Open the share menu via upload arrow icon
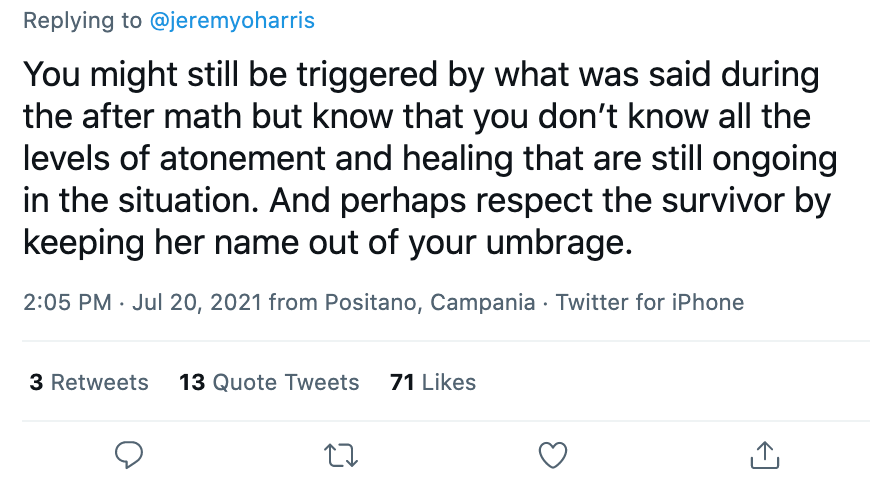The height and width of the screenshot is (488, 892). pos(765,455)
